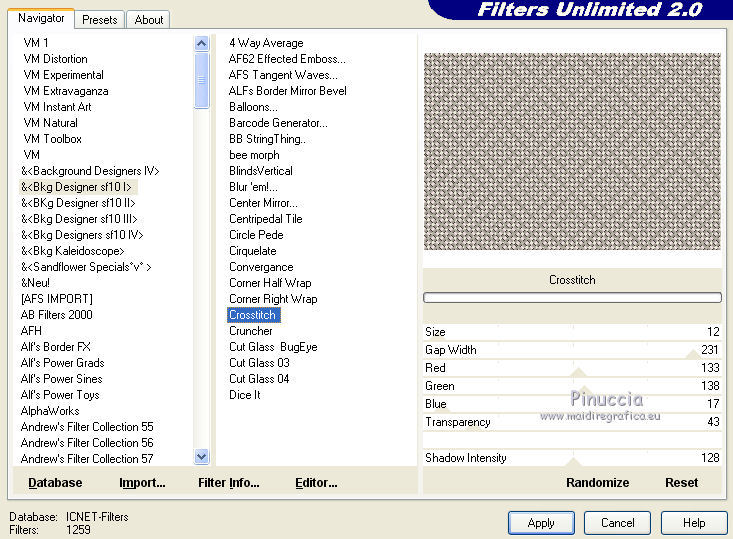This screenshot has width=733, height=539.
Task: Adjust the Shadow Intensity slider
Action: (572, 458)
